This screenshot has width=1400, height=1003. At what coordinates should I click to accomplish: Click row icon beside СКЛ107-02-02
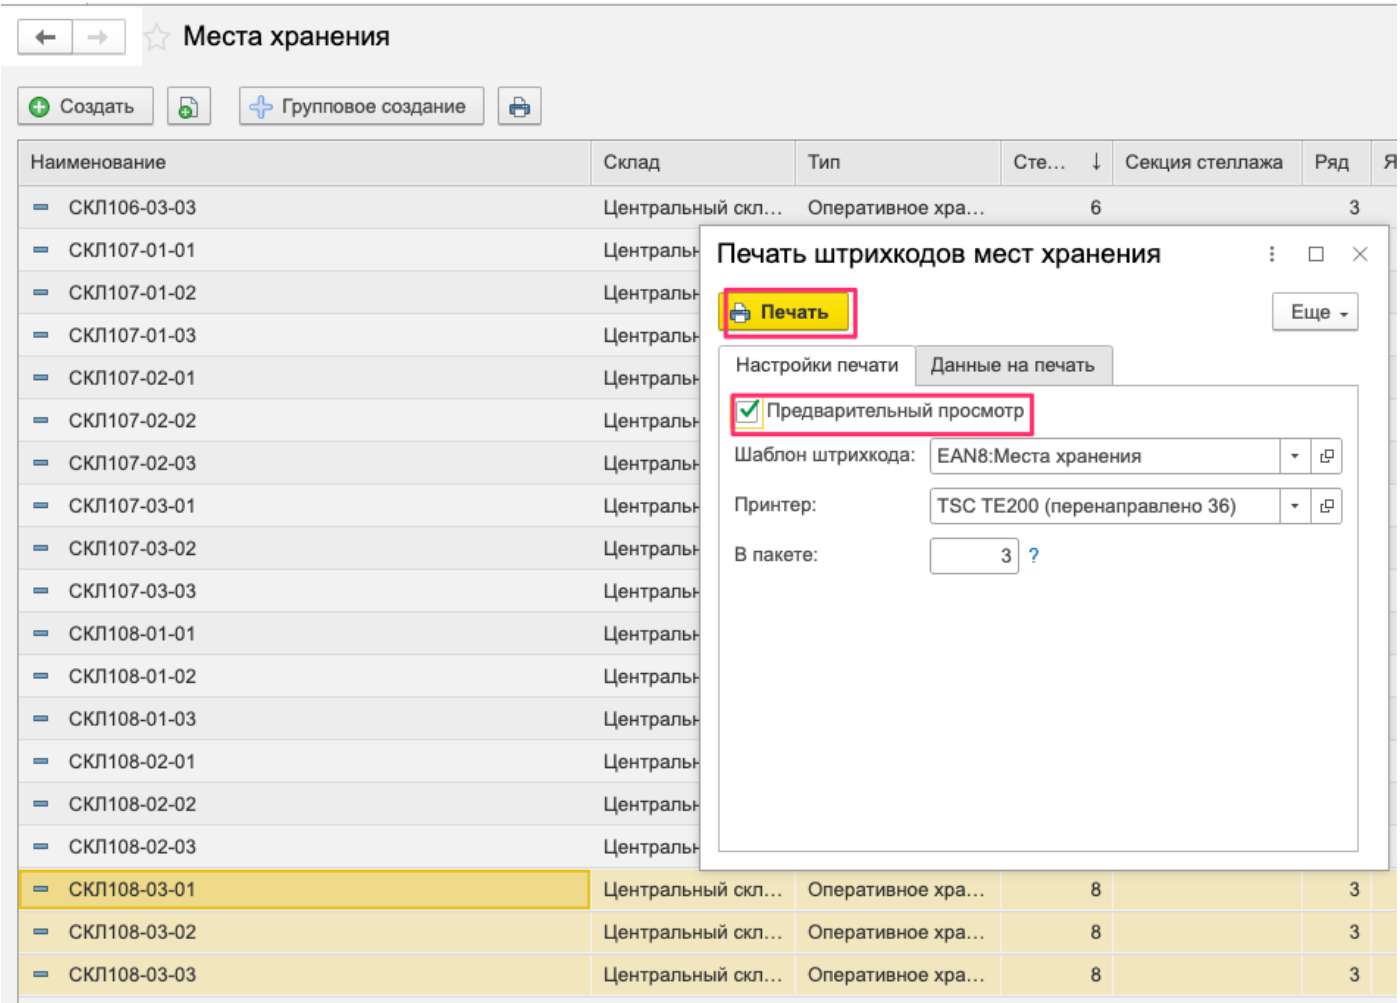coord(41,421)
